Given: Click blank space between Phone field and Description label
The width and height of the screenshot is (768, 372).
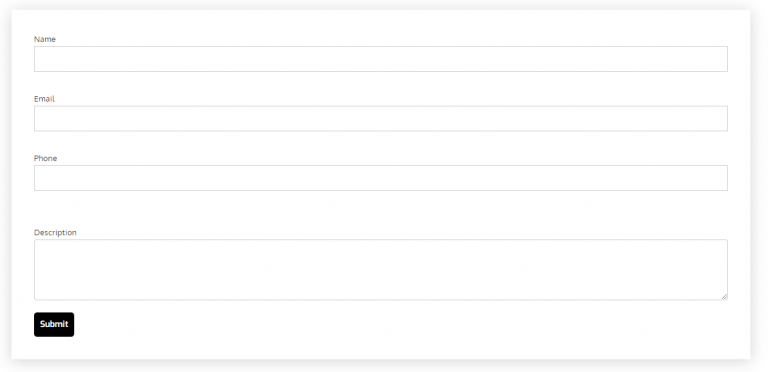Looking at the screenshot, I should (381, 209).
